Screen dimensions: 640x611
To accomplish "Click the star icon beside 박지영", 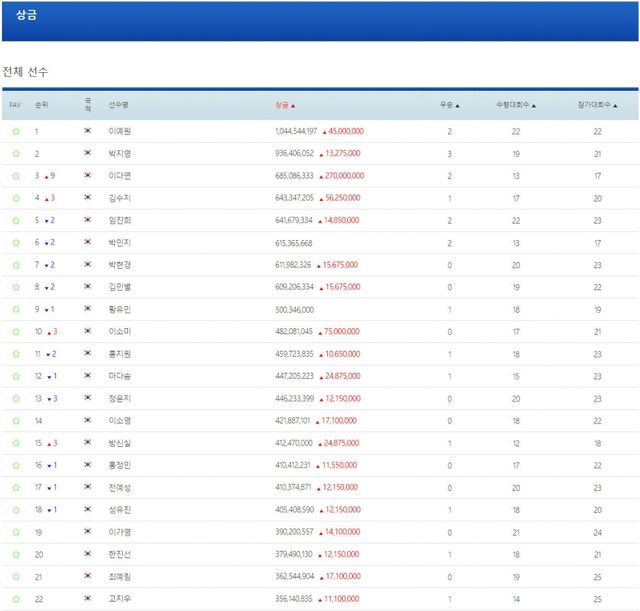I will [x=15, y=154].
